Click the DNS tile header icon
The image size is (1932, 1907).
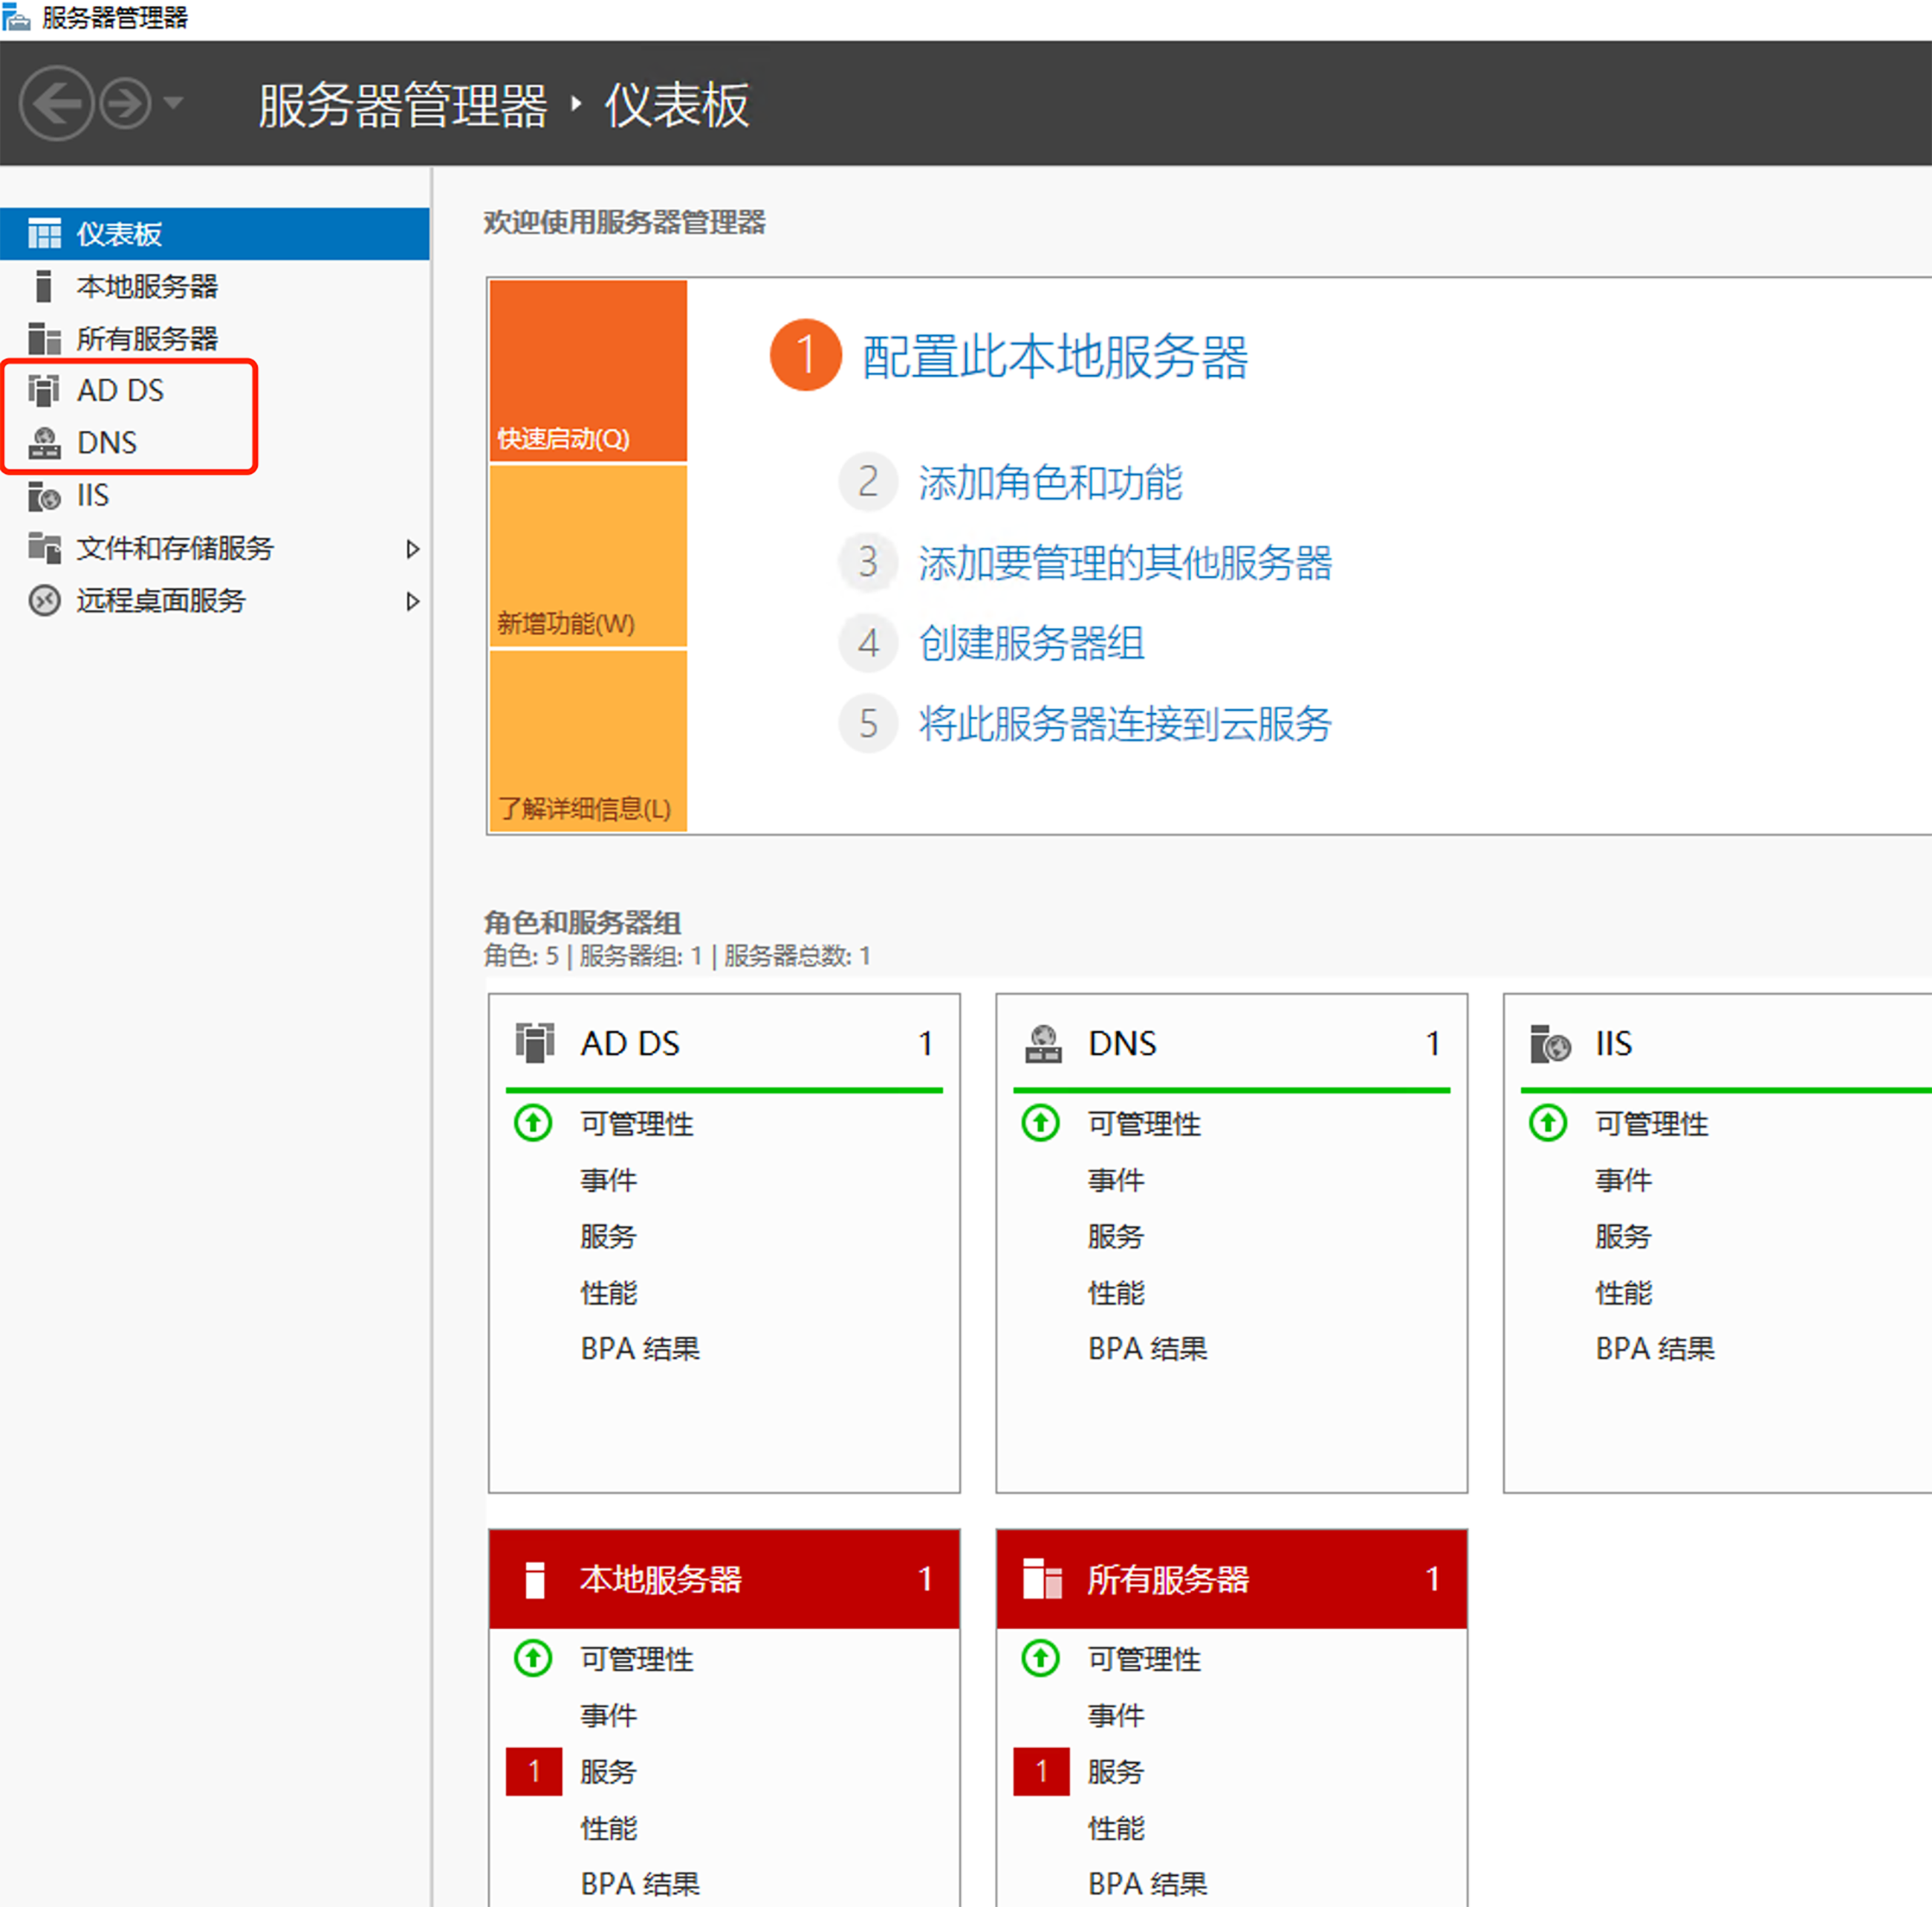click(x=1043, y=1043)
